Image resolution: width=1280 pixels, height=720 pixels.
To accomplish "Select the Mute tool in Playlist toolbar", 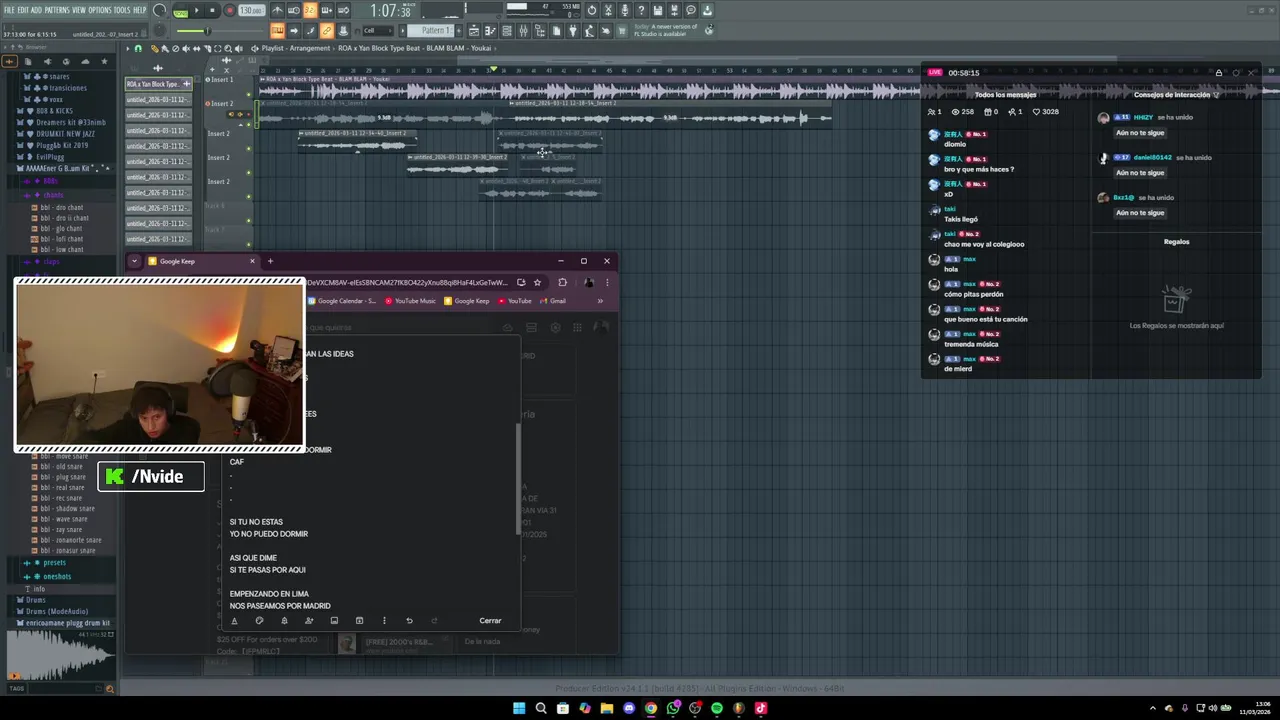I will pos(186,48).
